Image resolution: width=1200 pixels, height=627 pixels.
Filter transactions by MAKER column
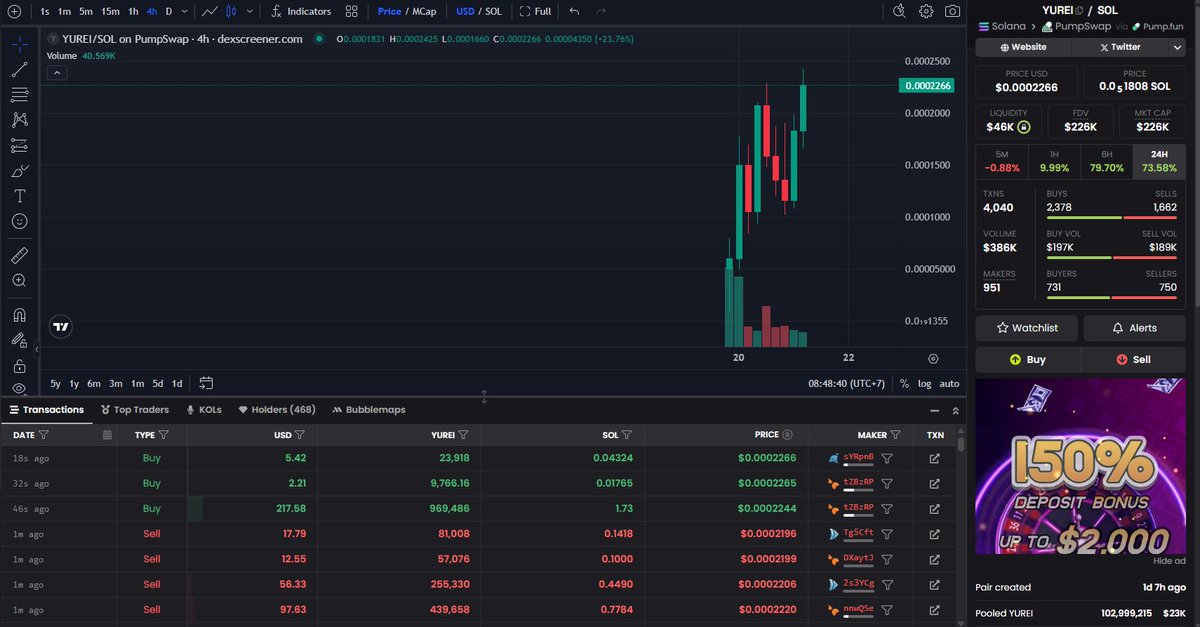pyautogui.click(x=895, y=435)
